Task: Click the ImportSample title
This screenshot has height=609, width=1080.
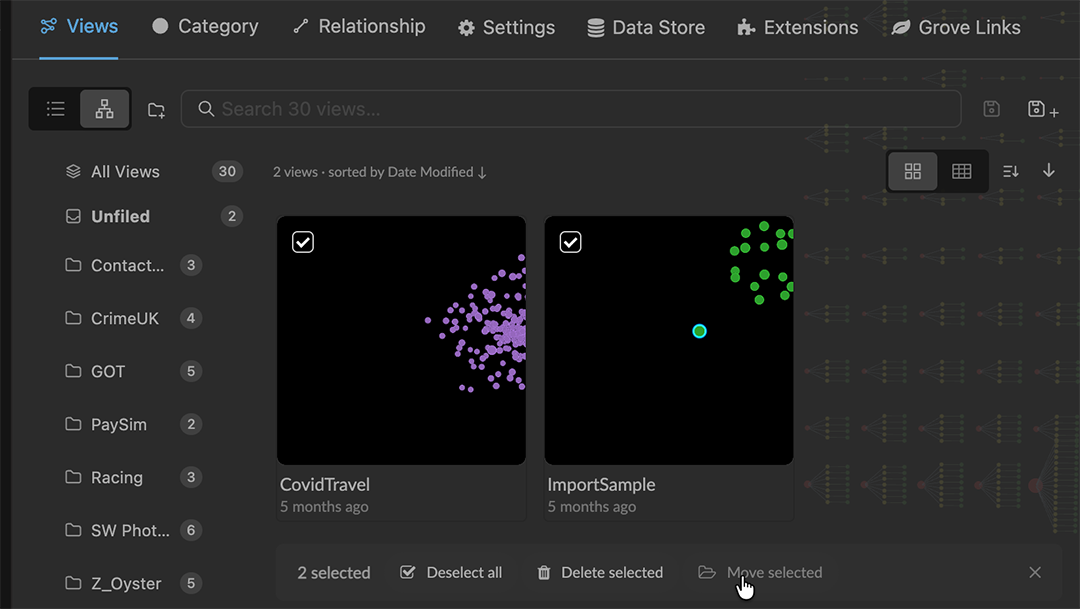Action: [x=601, y=484]
